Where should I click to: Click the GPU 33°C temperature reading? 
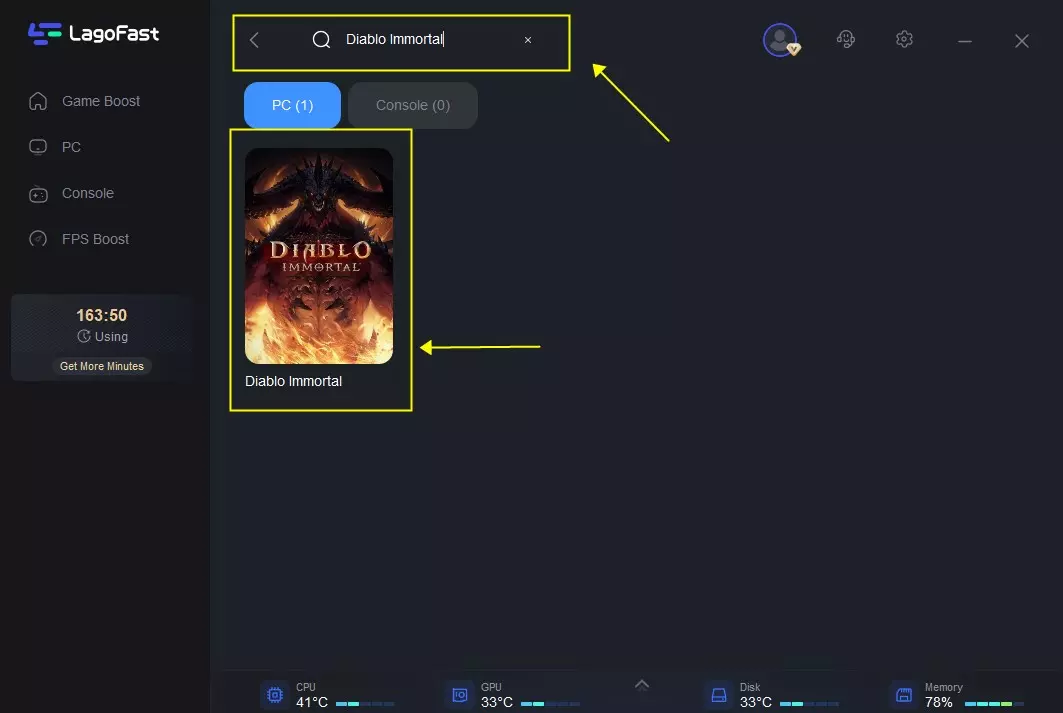(497, 702)
